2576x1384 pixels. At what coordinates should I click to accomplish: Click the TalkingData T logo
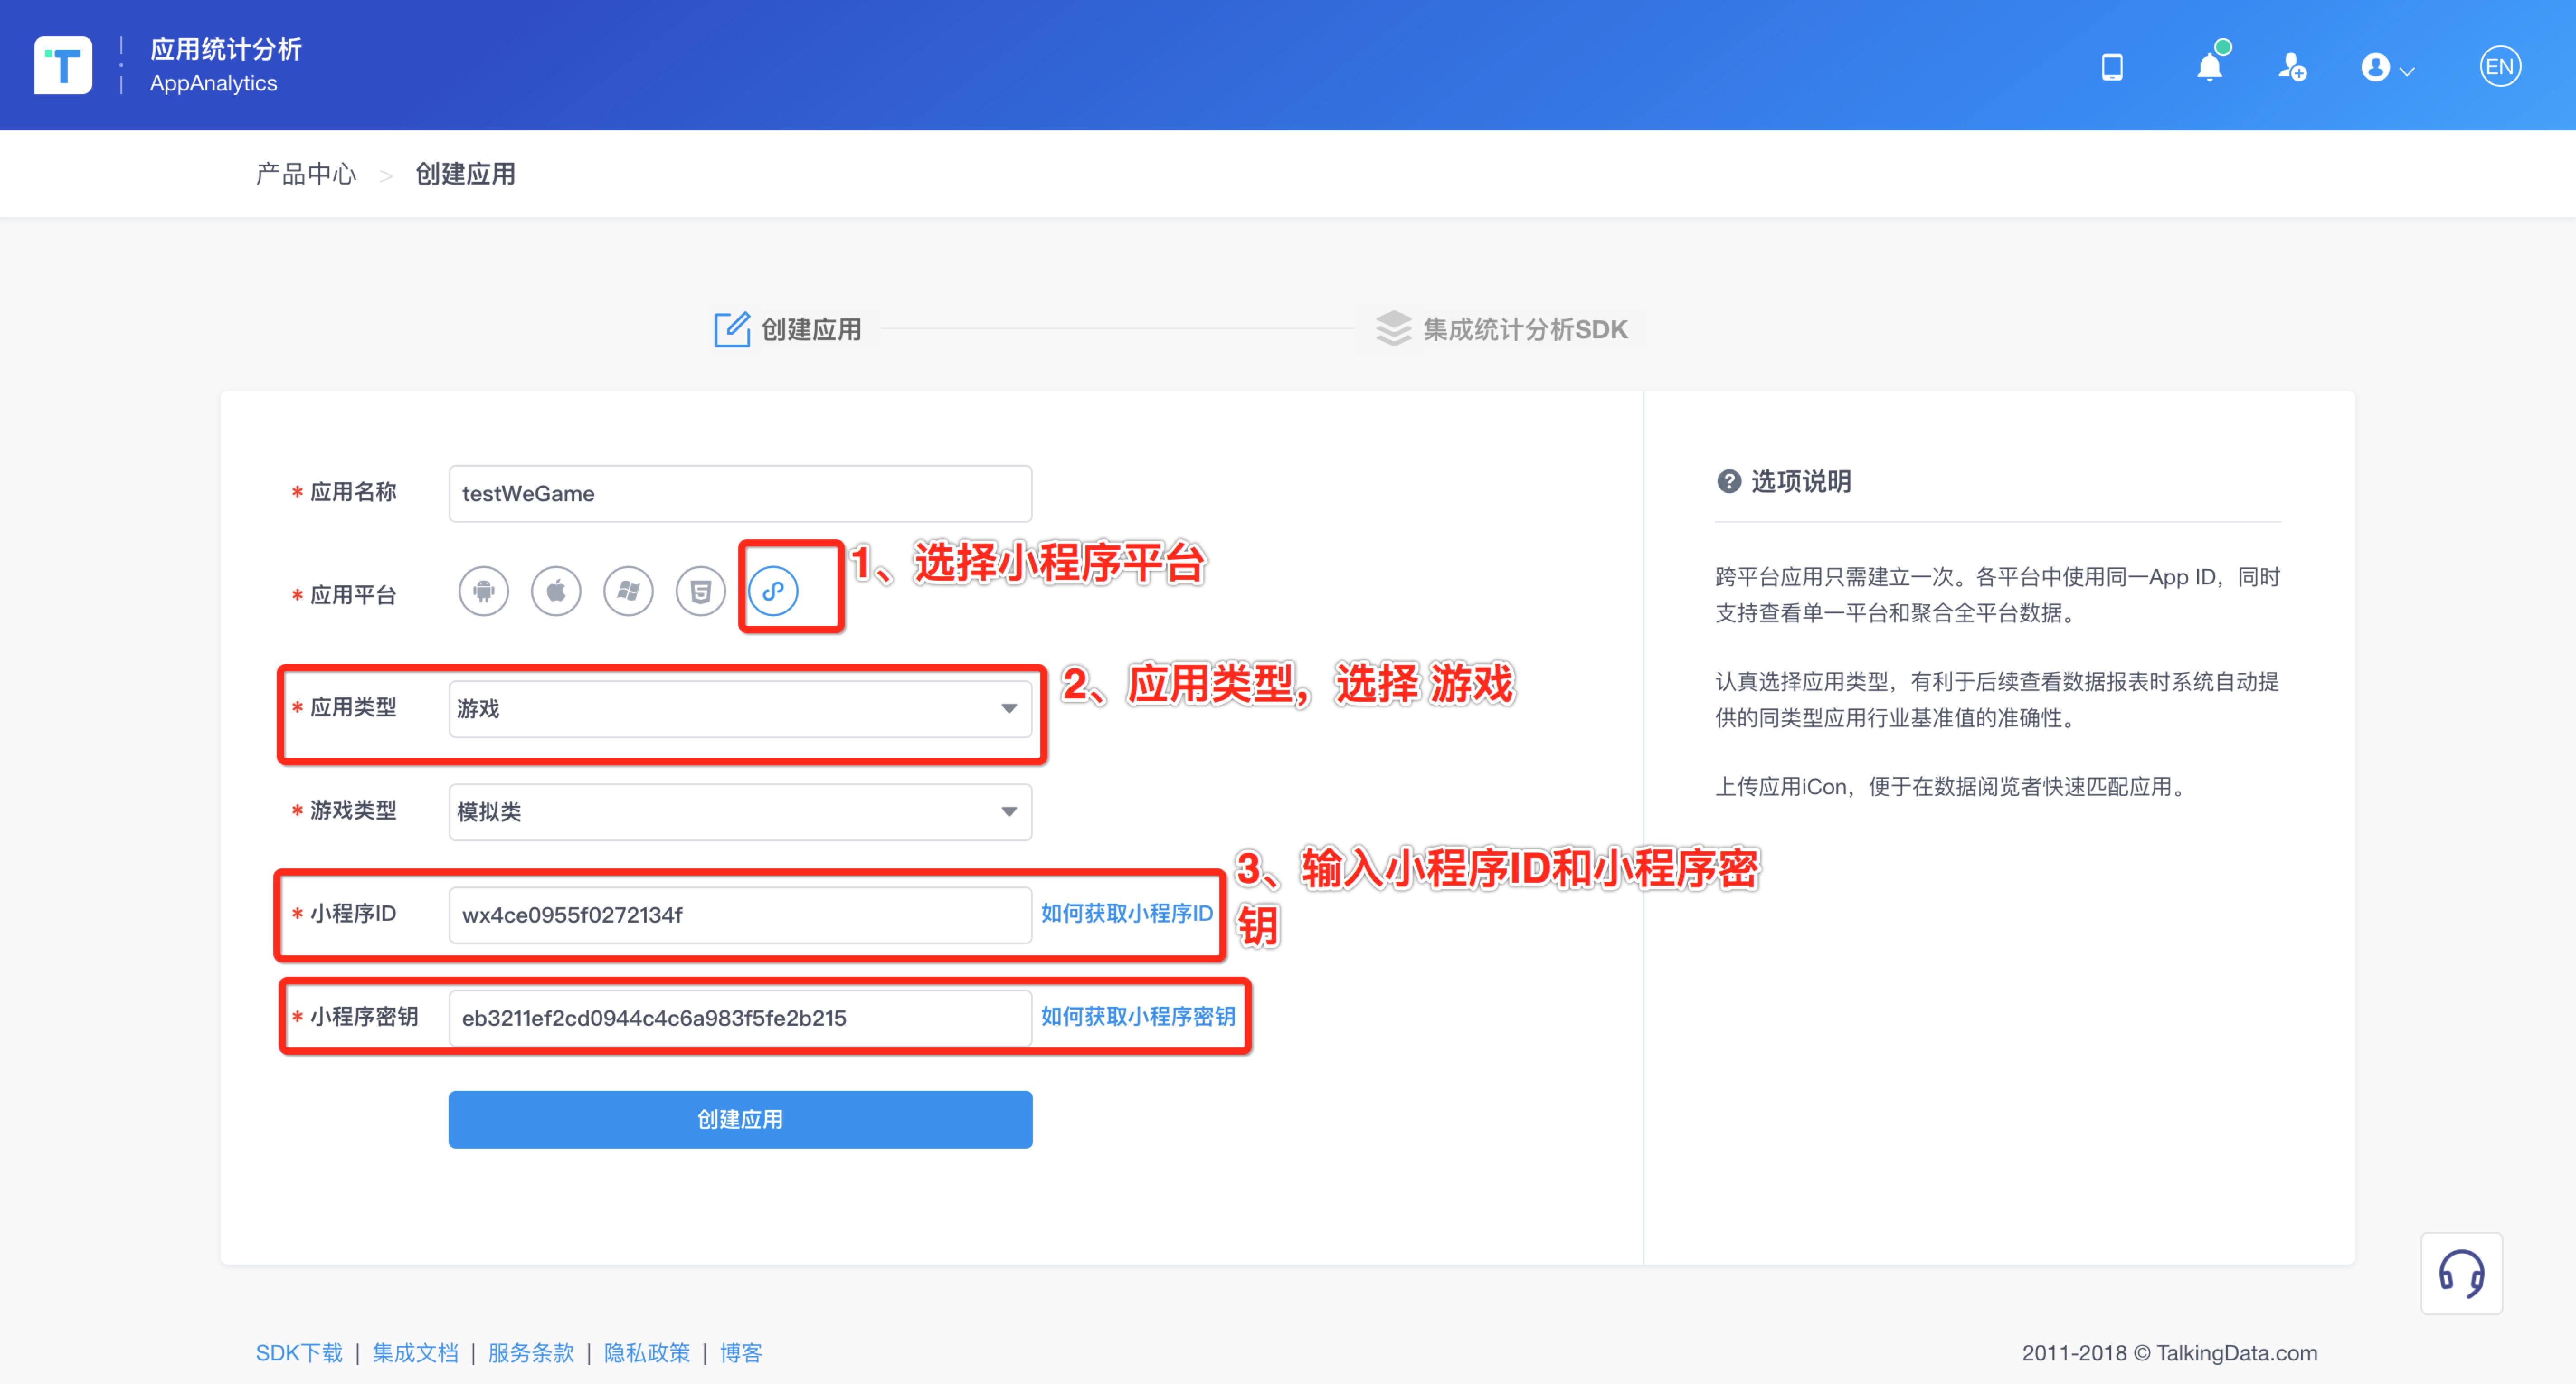[63, 65]
